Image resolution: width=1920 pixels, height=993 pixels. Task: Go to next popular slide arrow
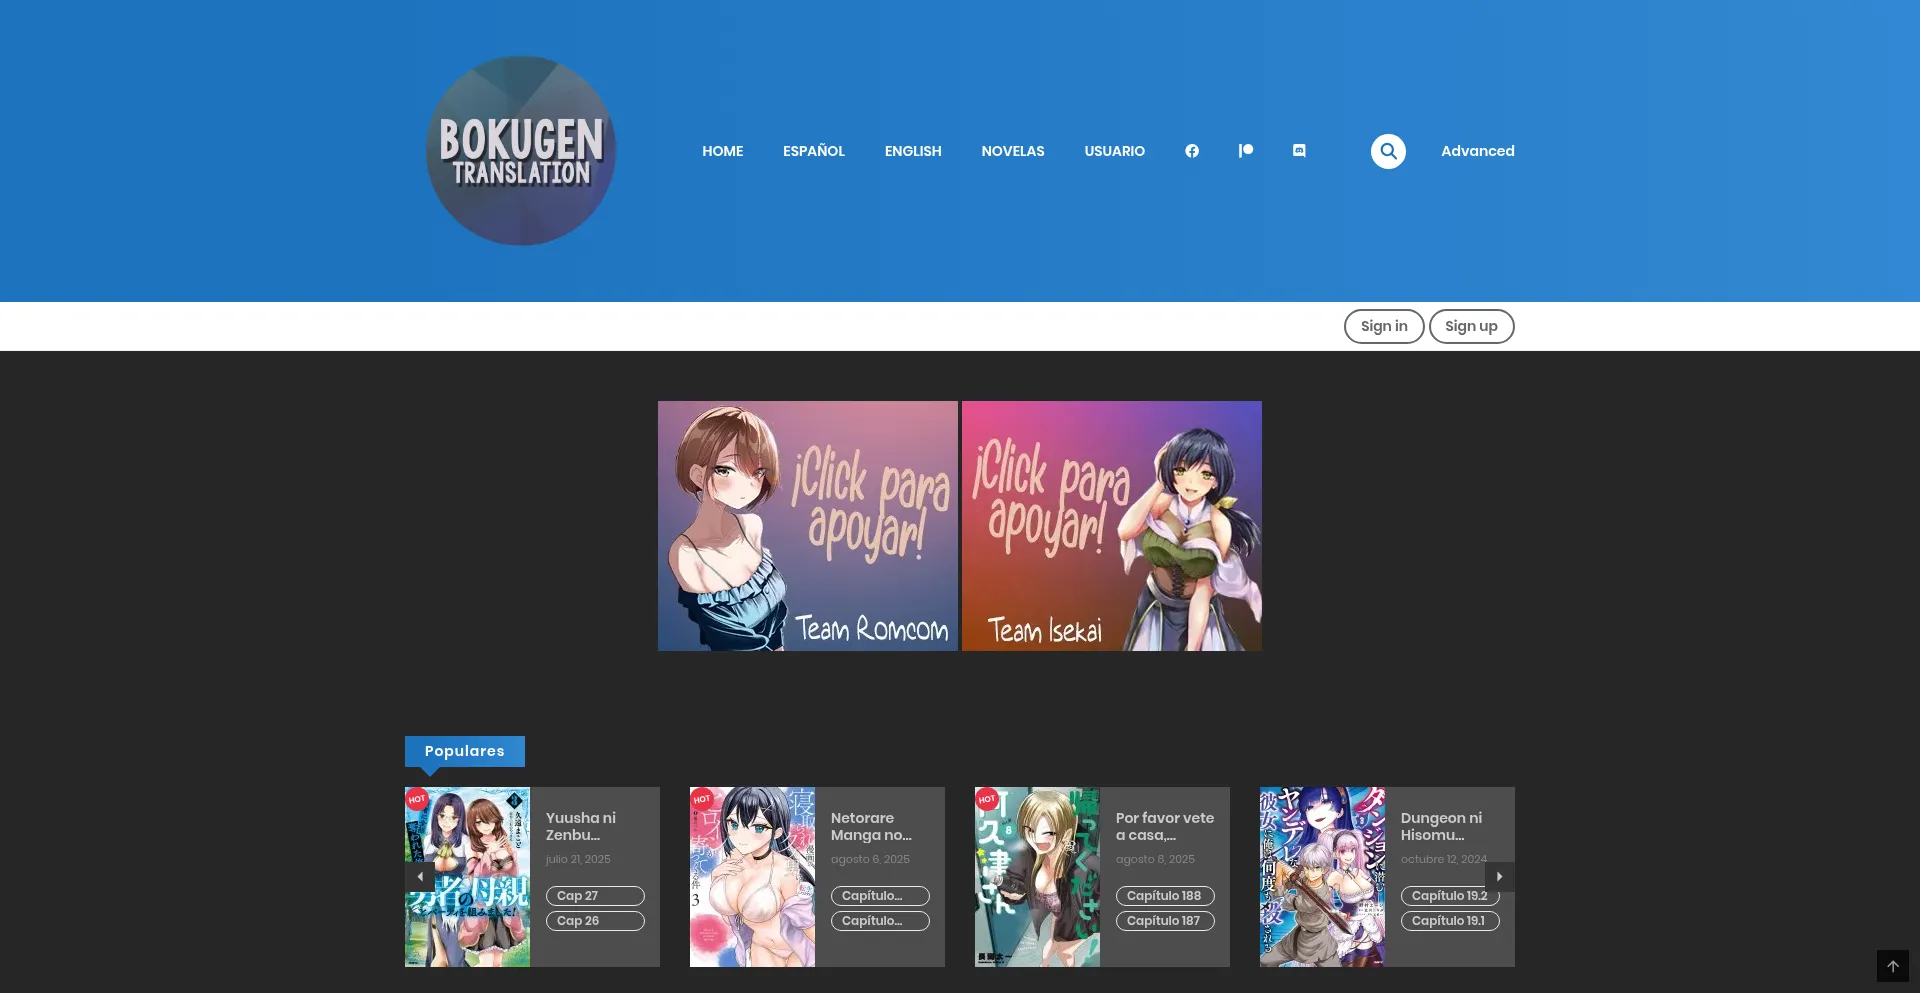[1500, 876]
